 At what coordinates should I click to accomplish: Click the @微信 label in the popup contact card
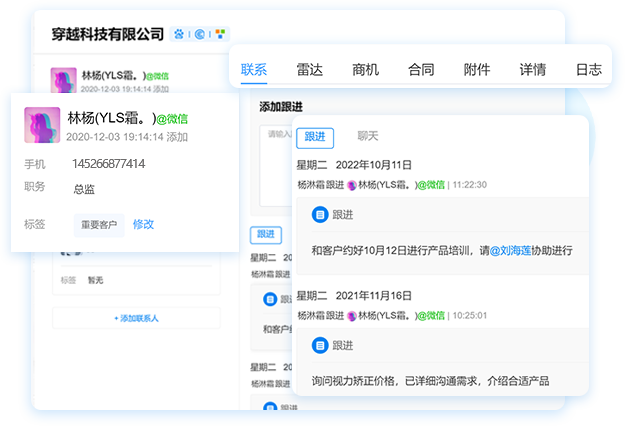pos(172,119)
